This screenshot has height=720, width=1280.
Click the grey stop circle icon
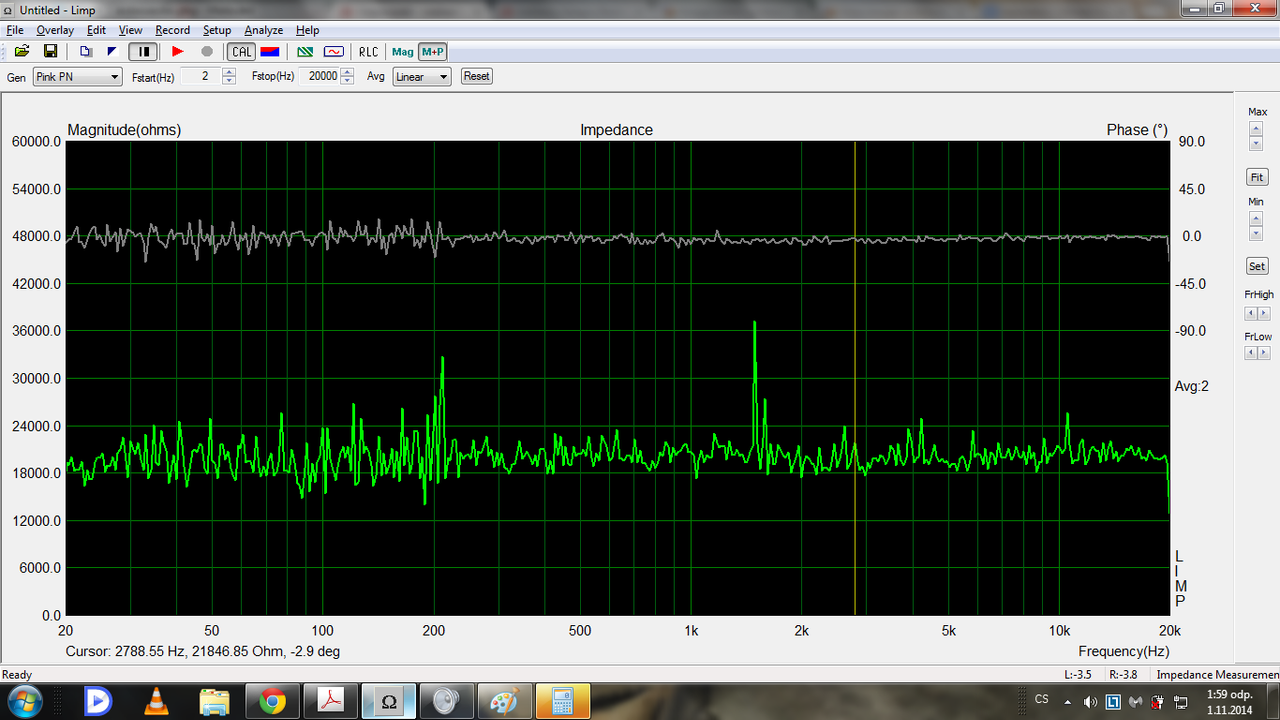pyautogui.click(x=207, y=51)
